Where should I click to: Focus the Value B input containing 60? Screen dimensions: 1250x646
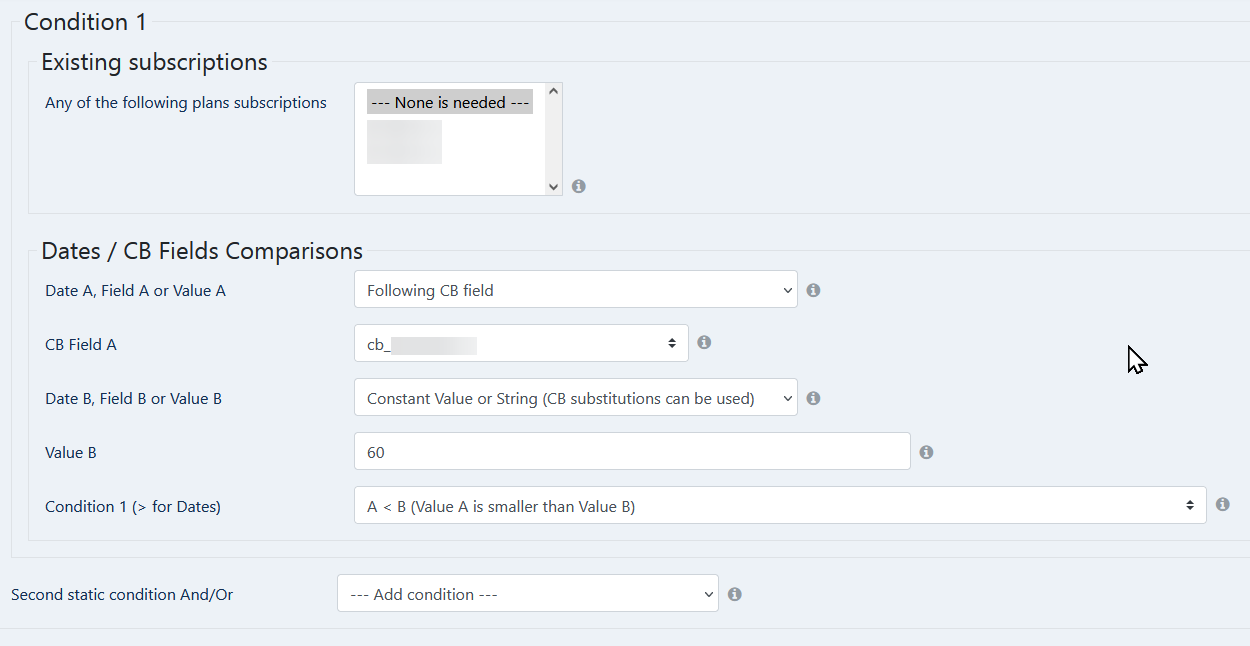point(632,452)
